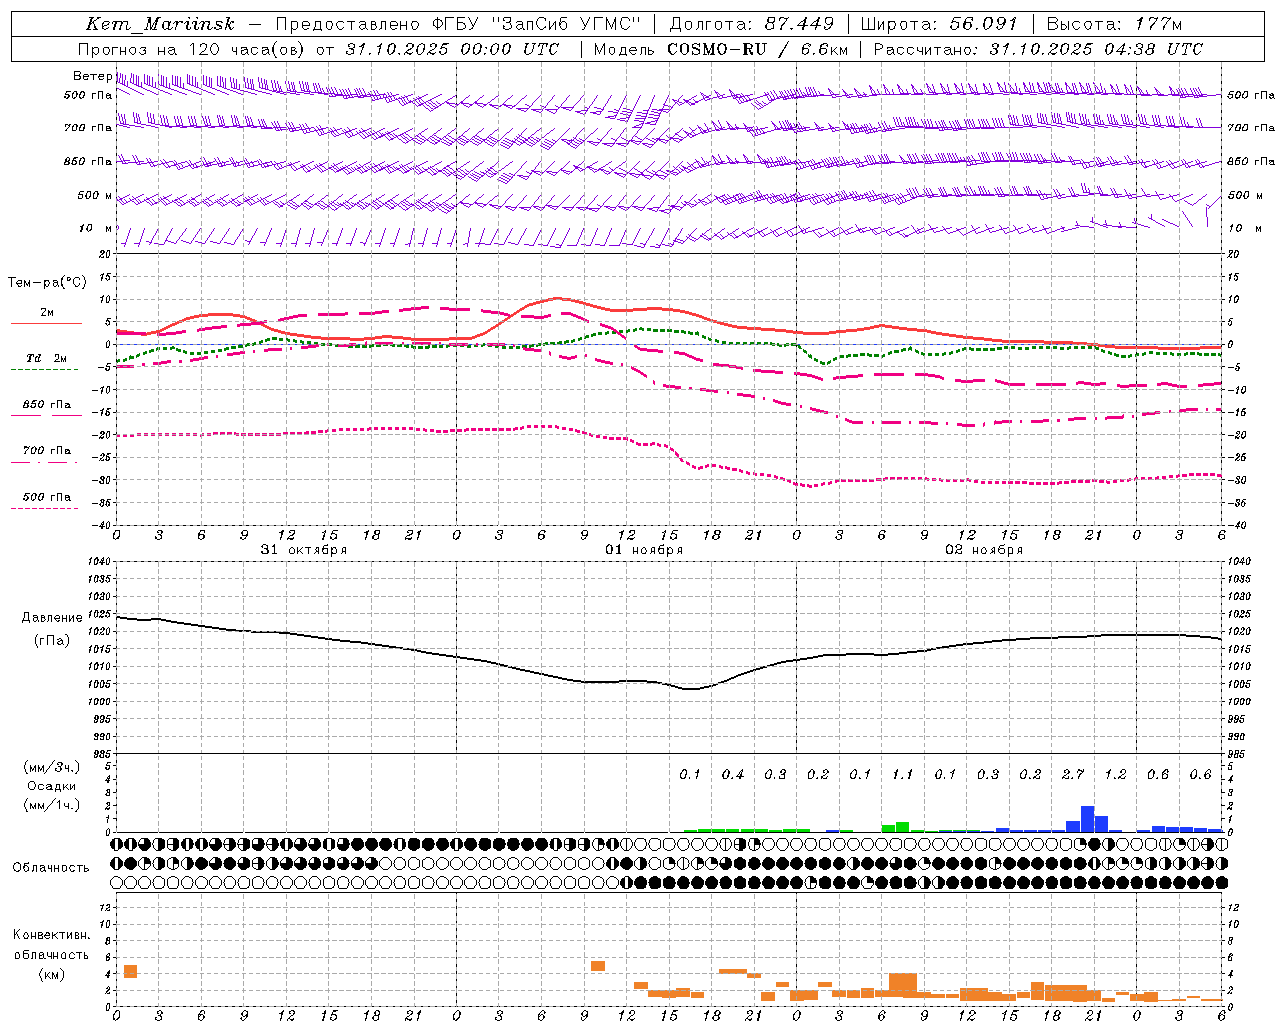Viewport: 1280px width, 1024px height.
Task: Select the elevation value 177м
Action: coord(1158,24)
